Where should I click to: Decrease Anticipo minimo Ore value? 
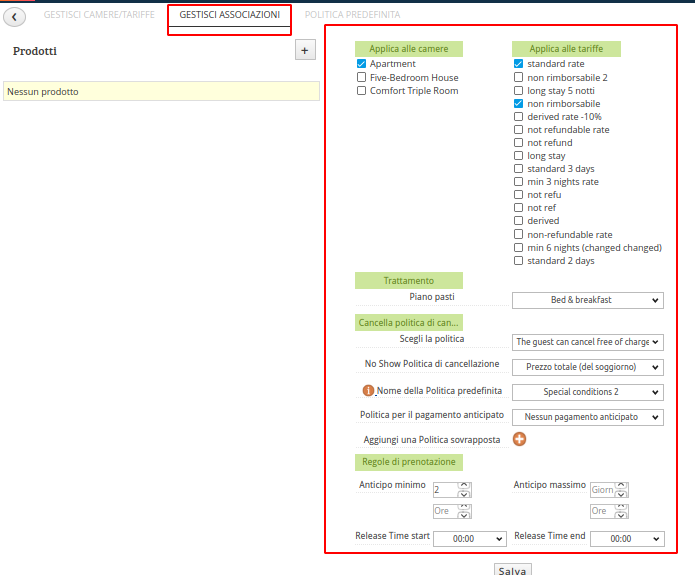pos(464,515)
